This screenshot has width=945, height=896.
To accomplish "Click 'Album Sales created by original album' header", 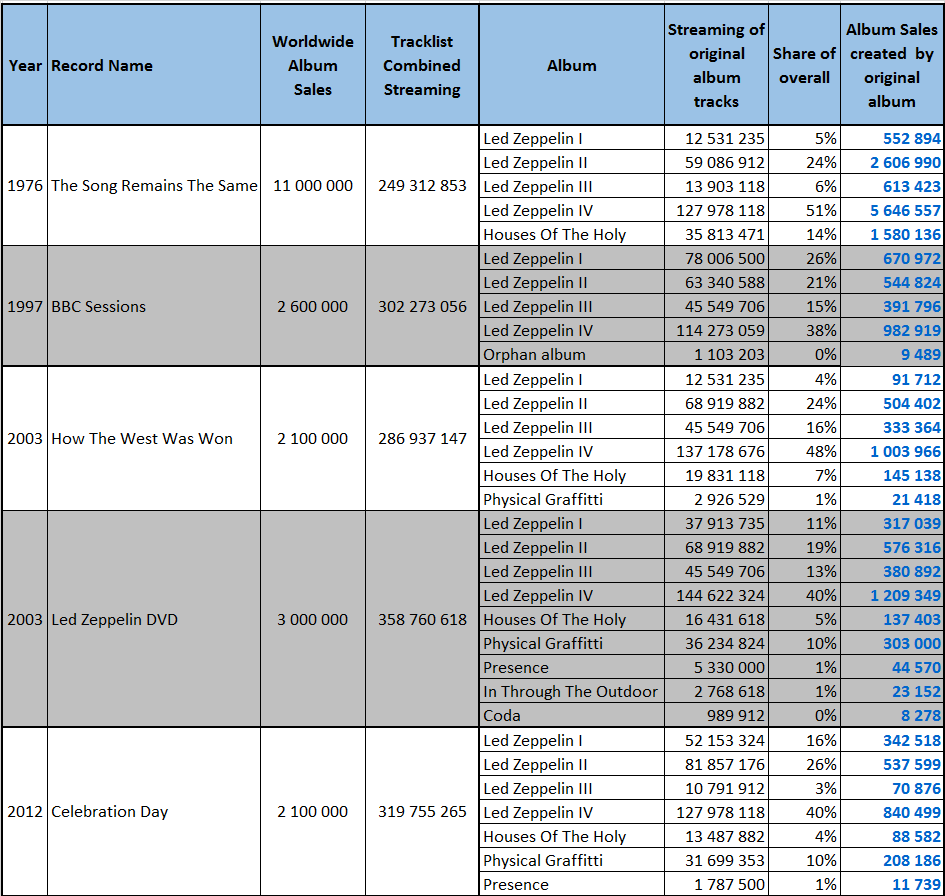I will [892, 65].
